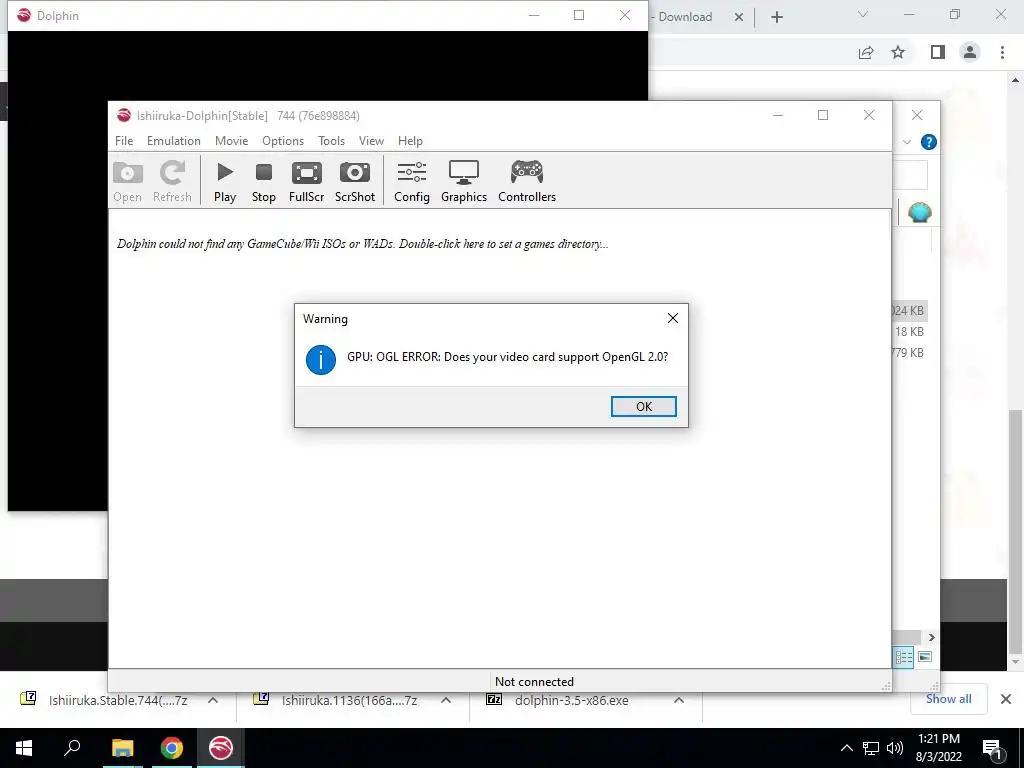The image size is (1024, 768).
Task: Open the Chrome profile avatar
Action: 970,52
